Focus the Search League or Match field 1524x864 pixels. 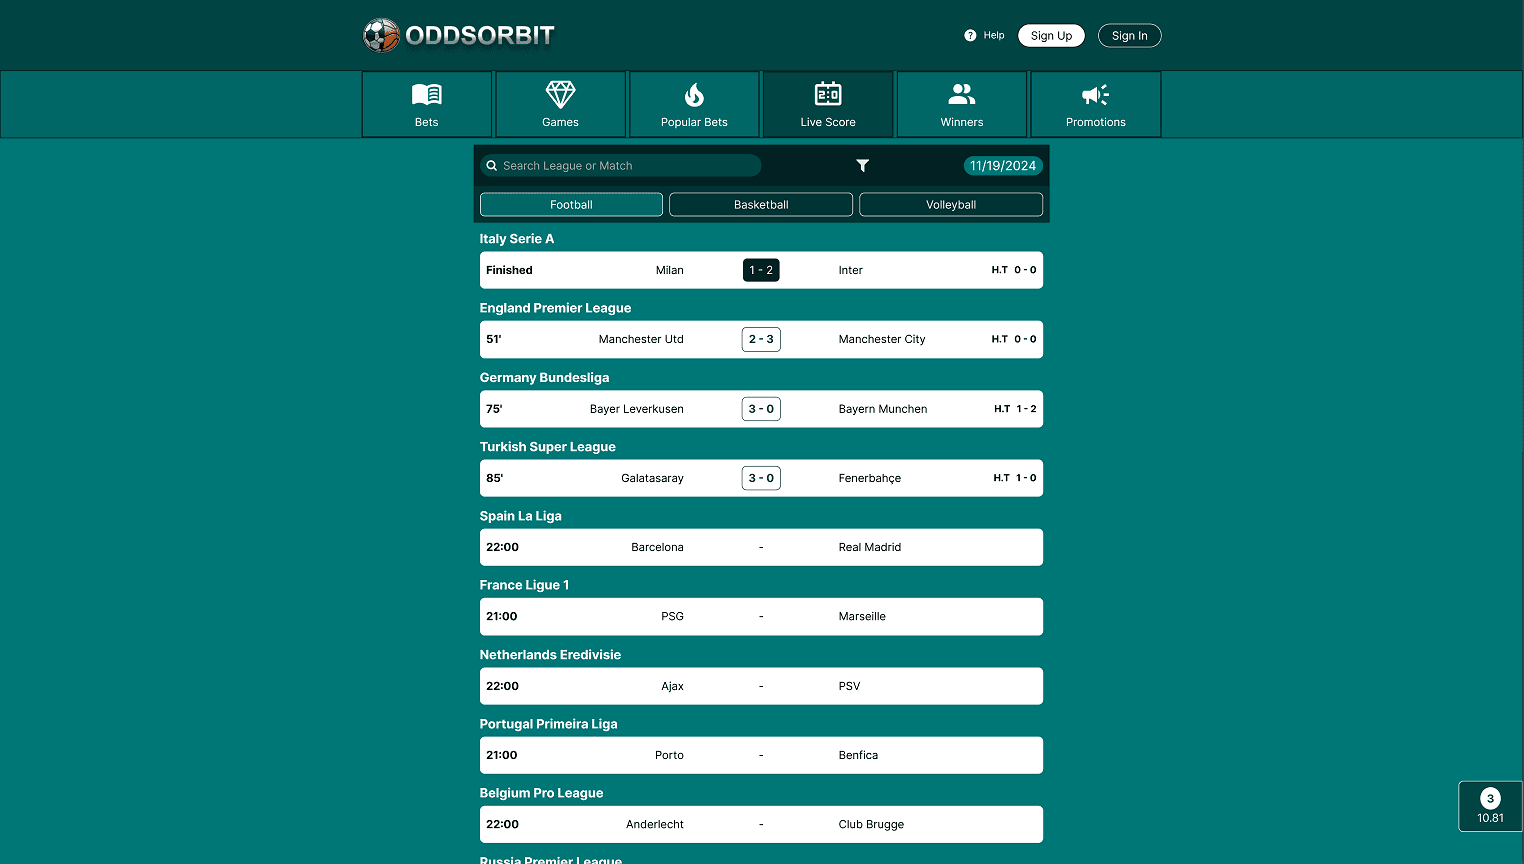coord(620,166)
